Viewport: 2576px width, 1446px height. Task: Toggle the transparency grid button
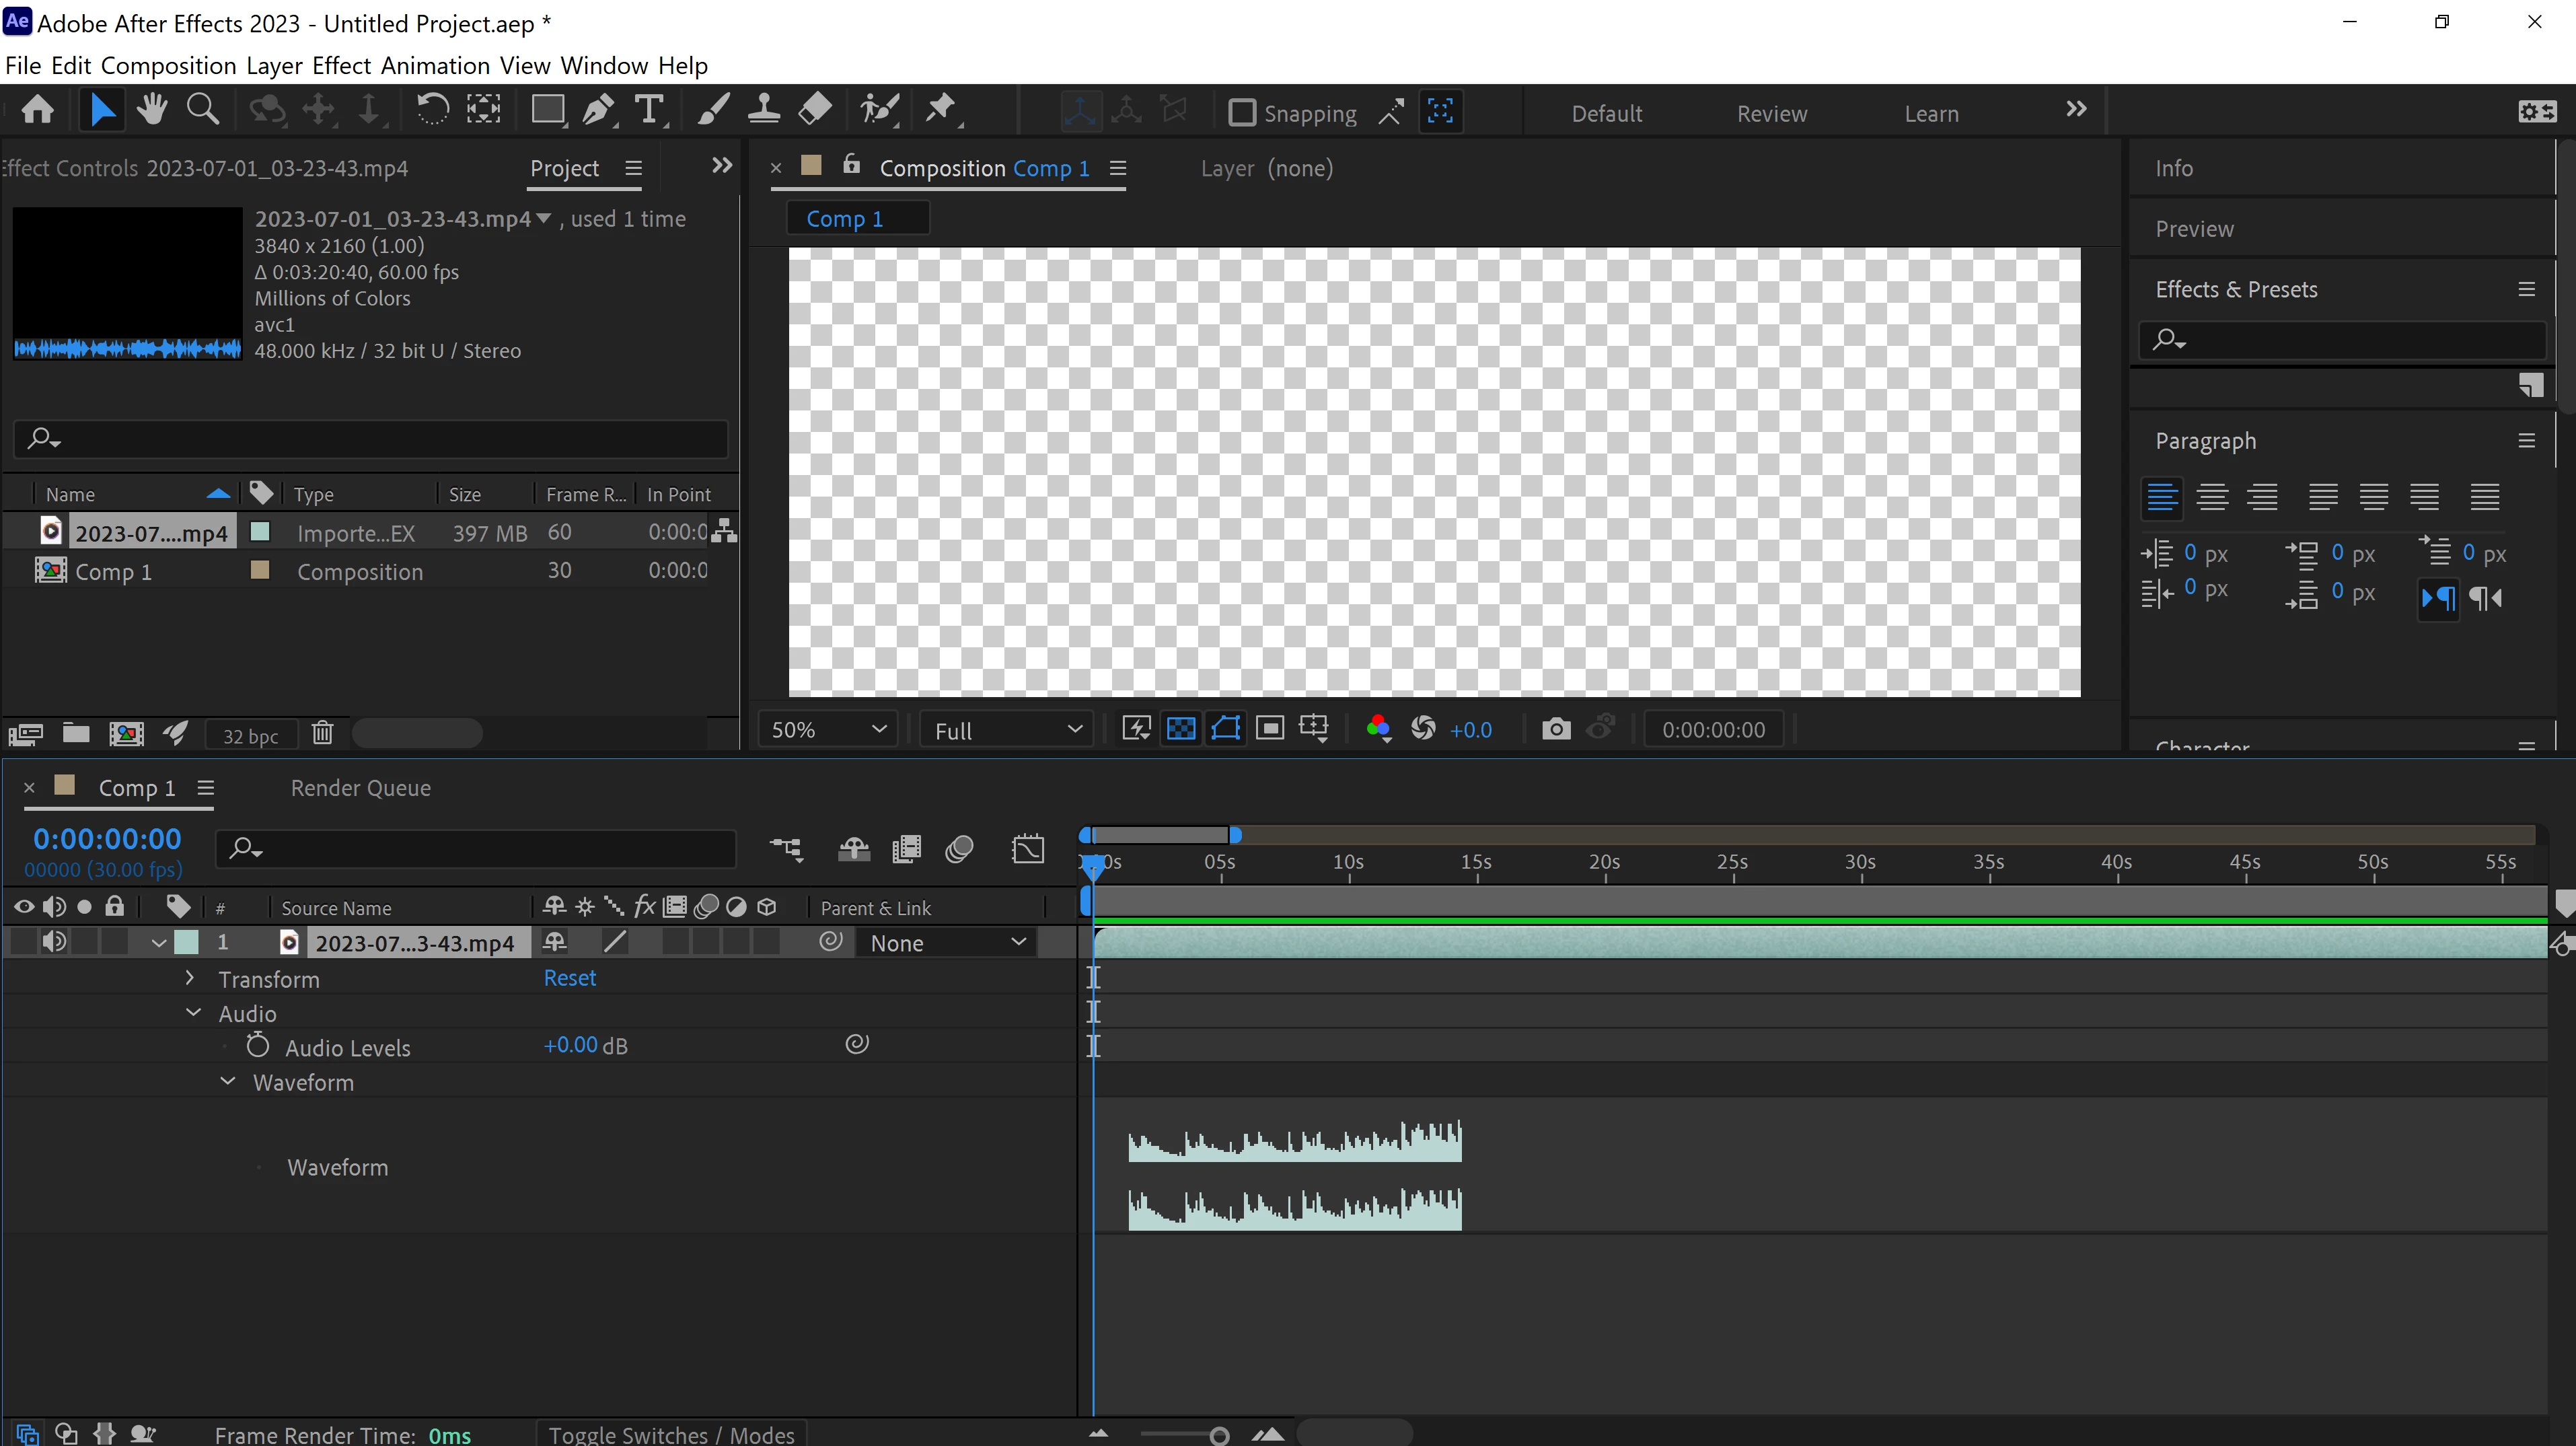point(1181,729)
